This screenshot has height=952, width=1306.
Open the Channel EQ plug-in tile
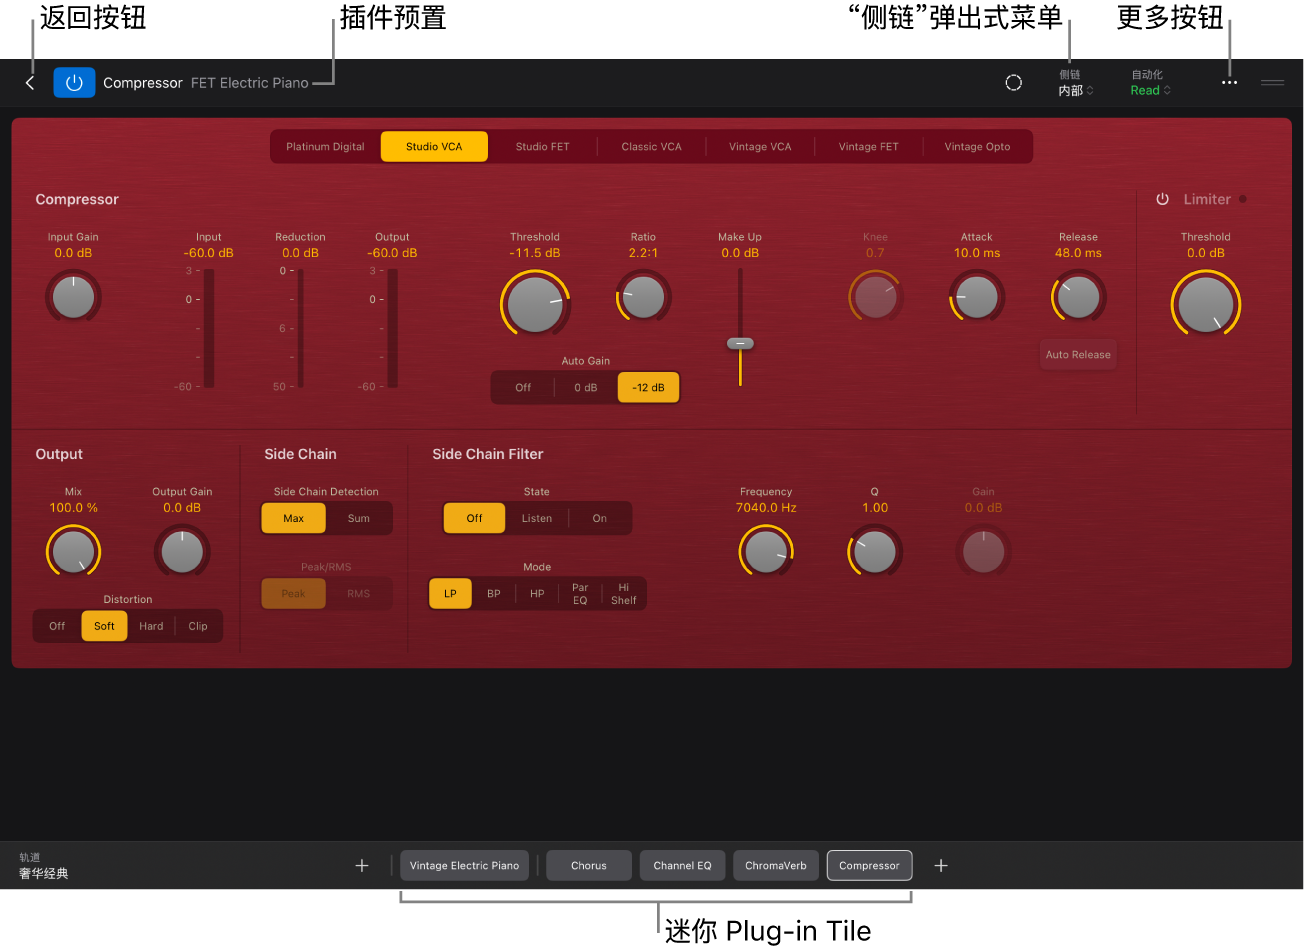pos(682,866)
